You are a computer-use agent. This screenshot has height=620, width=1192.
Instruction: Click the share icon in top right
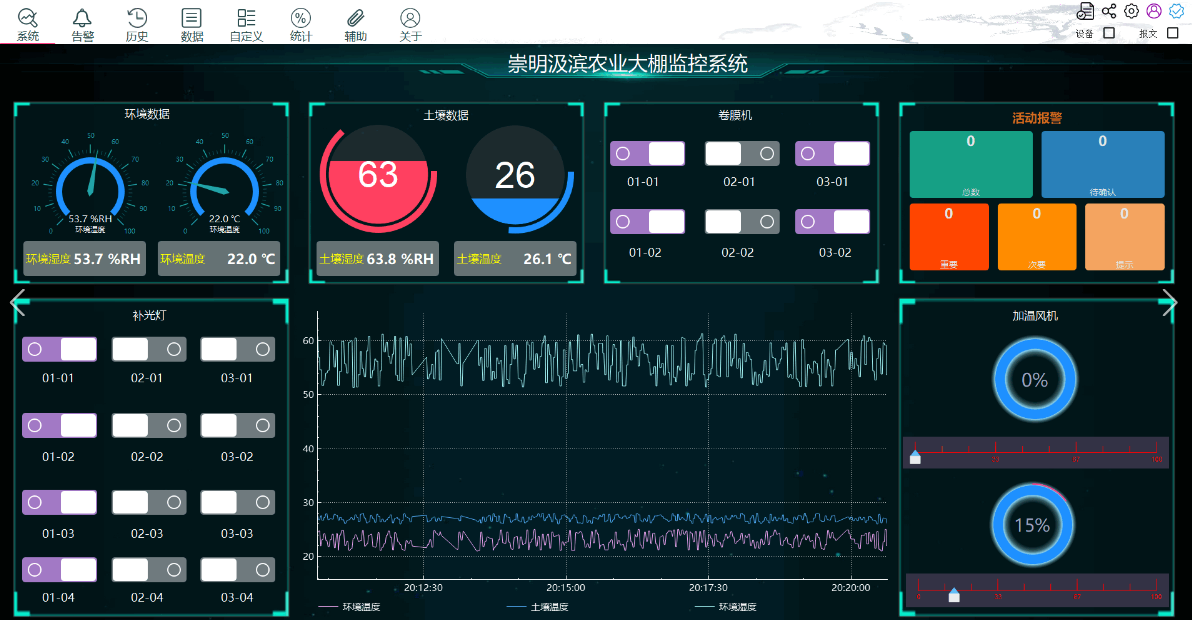point(1109,11)
